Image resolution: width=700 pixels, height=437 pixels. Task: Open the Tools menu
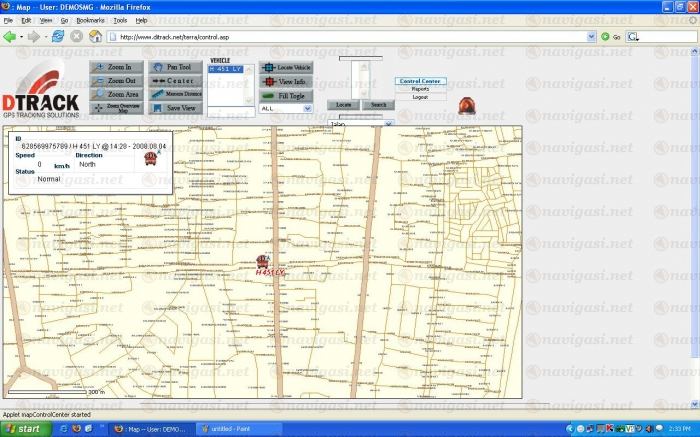coord(120,20)
